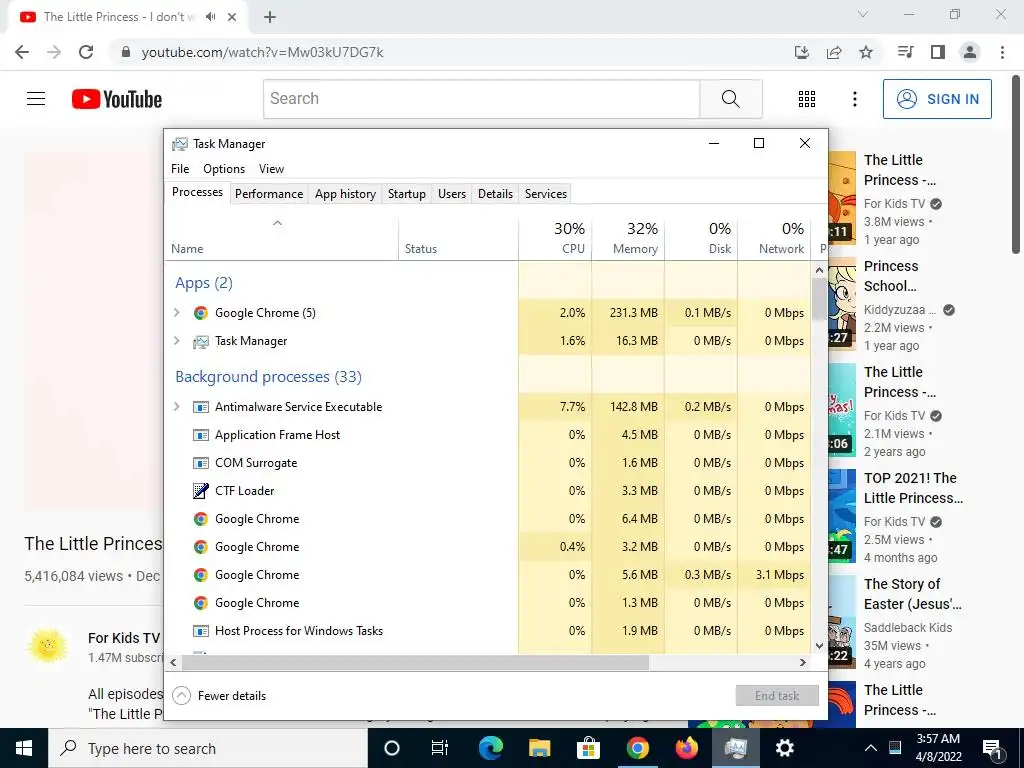Image resolution: width=1024 pixels, height=768 pixels.
Task: Click the Chrome address bar URL
Action: (x=263, y=52)
